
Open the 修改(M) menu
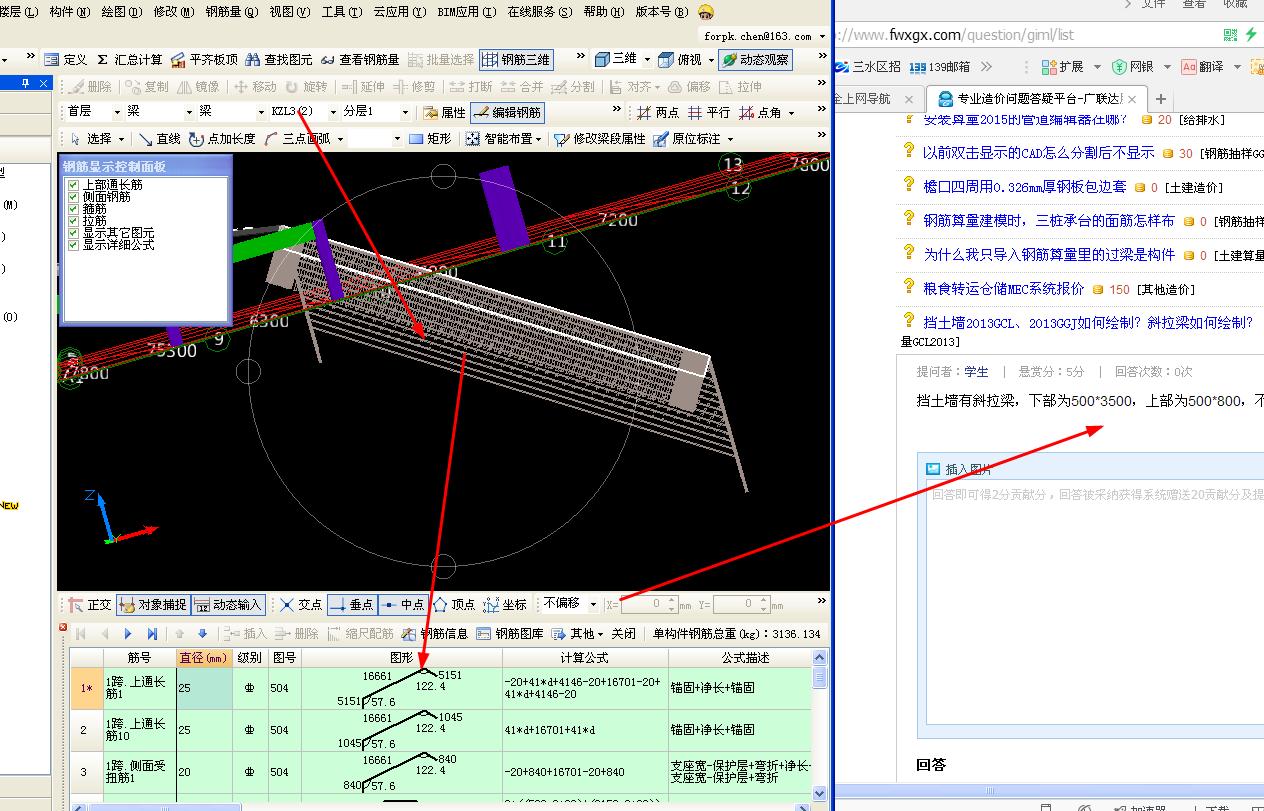[174, 11]
